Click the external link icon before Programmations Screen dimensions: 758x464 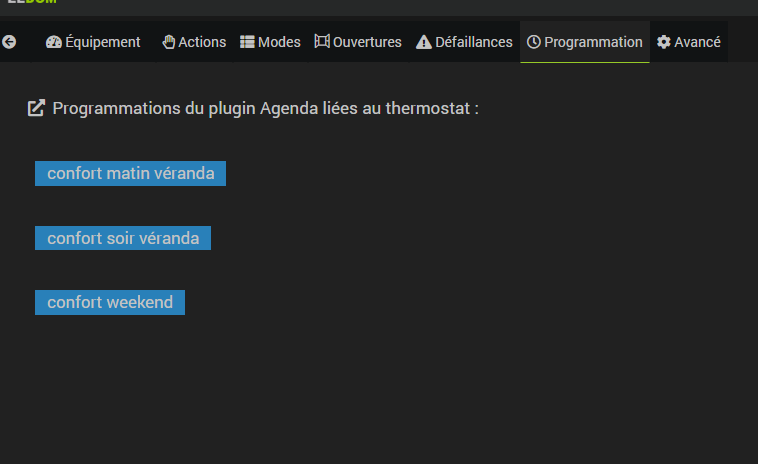pos(36,108)
